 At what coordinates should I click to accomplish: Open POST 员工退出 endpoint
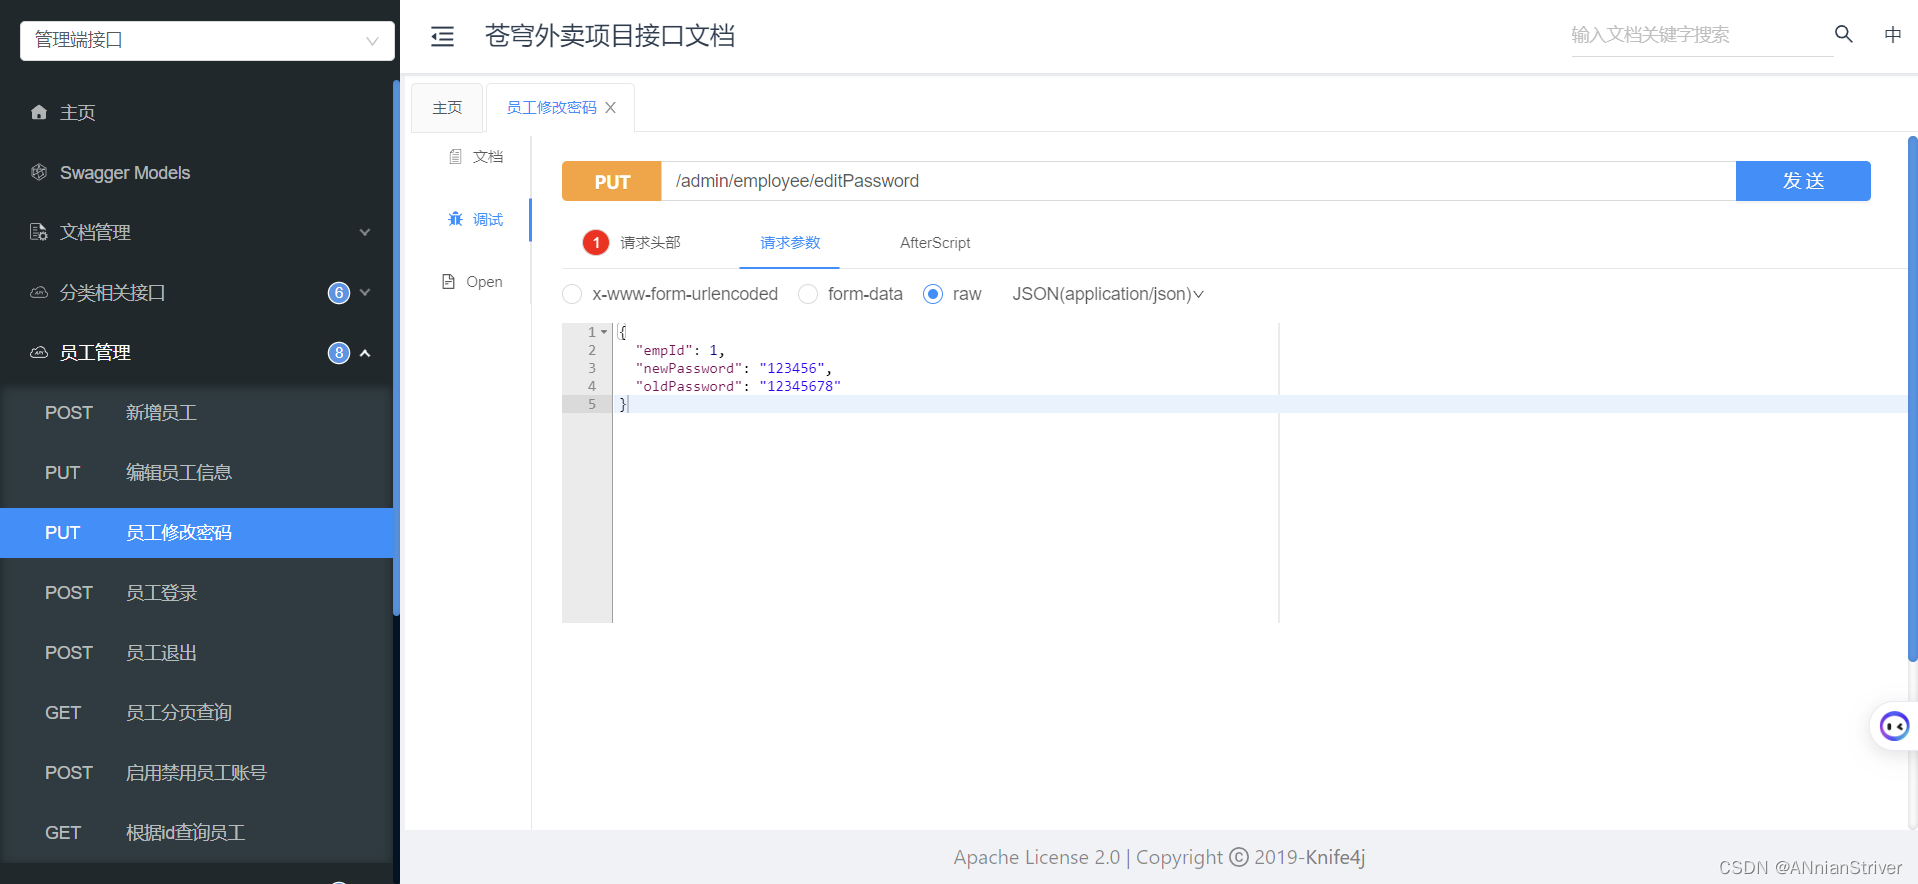pyautogui.click(x=196, y=652)
